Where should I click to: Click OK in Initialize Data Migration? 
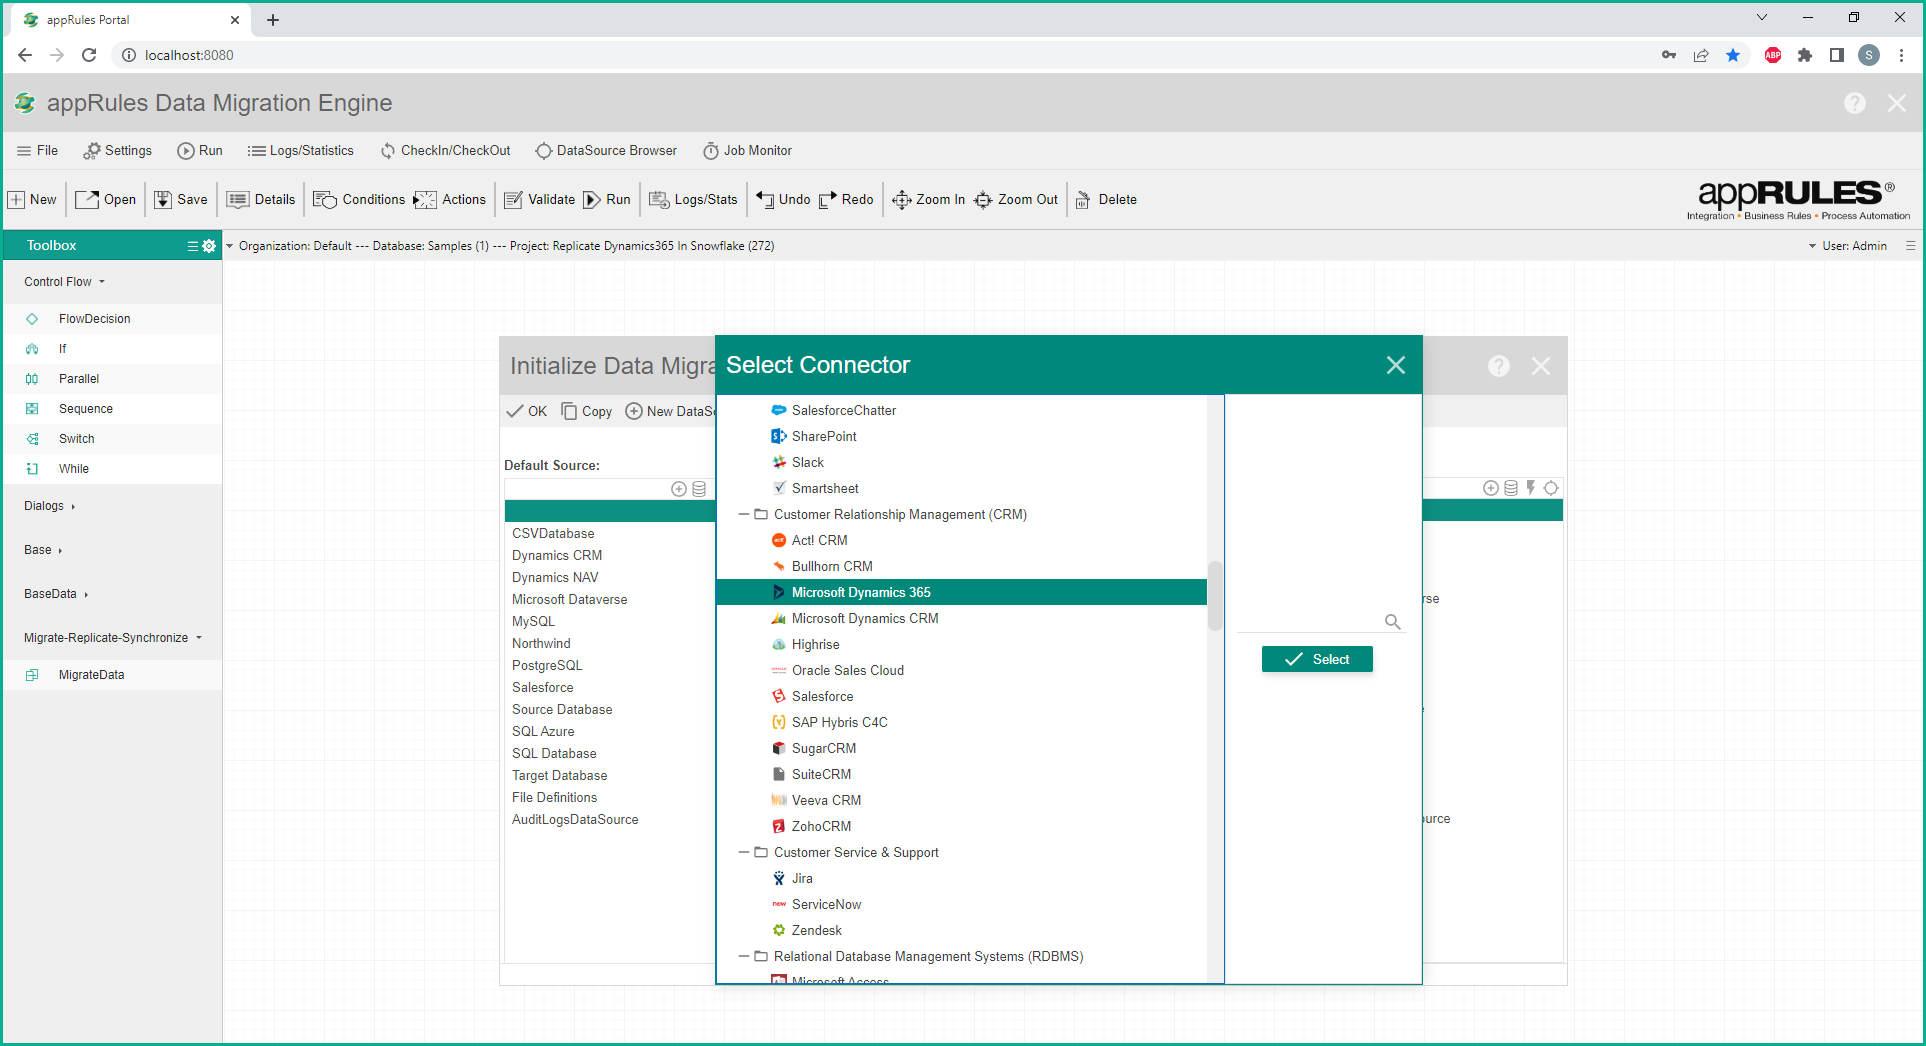(x=527, y=412)
